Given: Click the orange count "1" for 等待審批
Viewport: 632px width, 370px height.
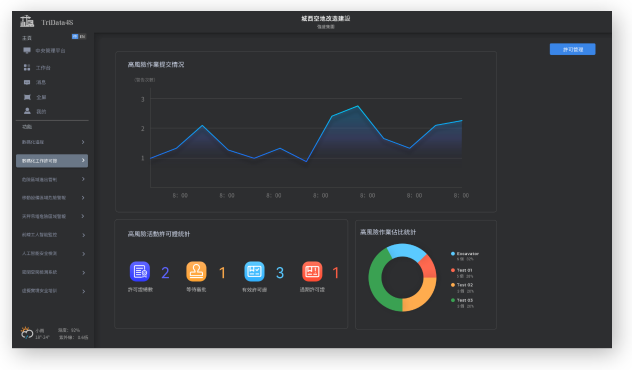Looking at the screenshot, I should [x=222, y=273].
